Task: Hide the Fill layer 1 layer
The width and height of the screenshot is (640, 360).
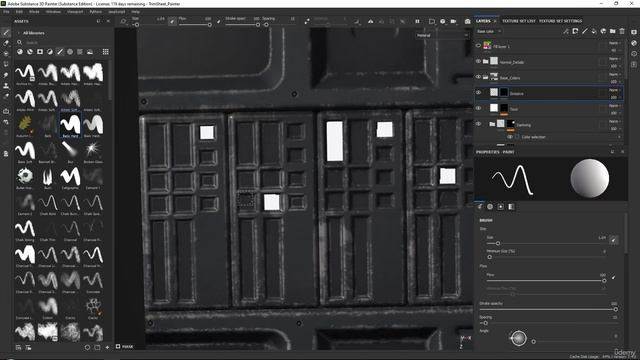Action: tap(478, 46)
